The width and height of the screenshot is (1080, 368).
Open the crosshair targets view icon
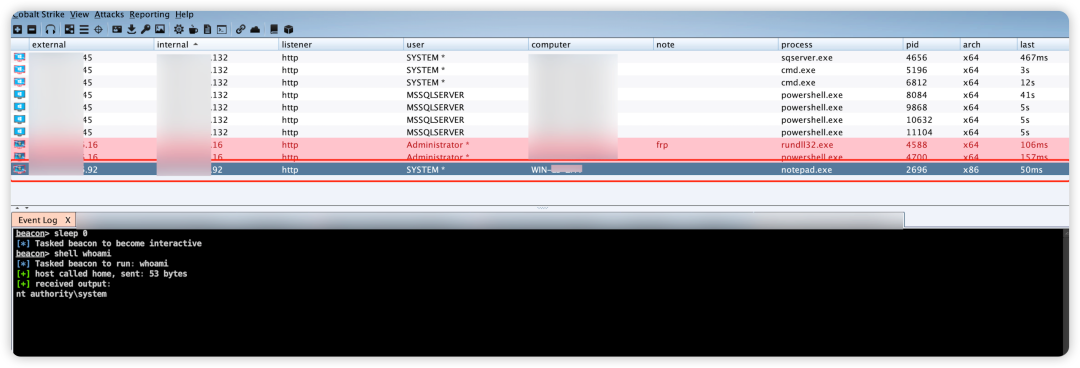coord(98,29)
